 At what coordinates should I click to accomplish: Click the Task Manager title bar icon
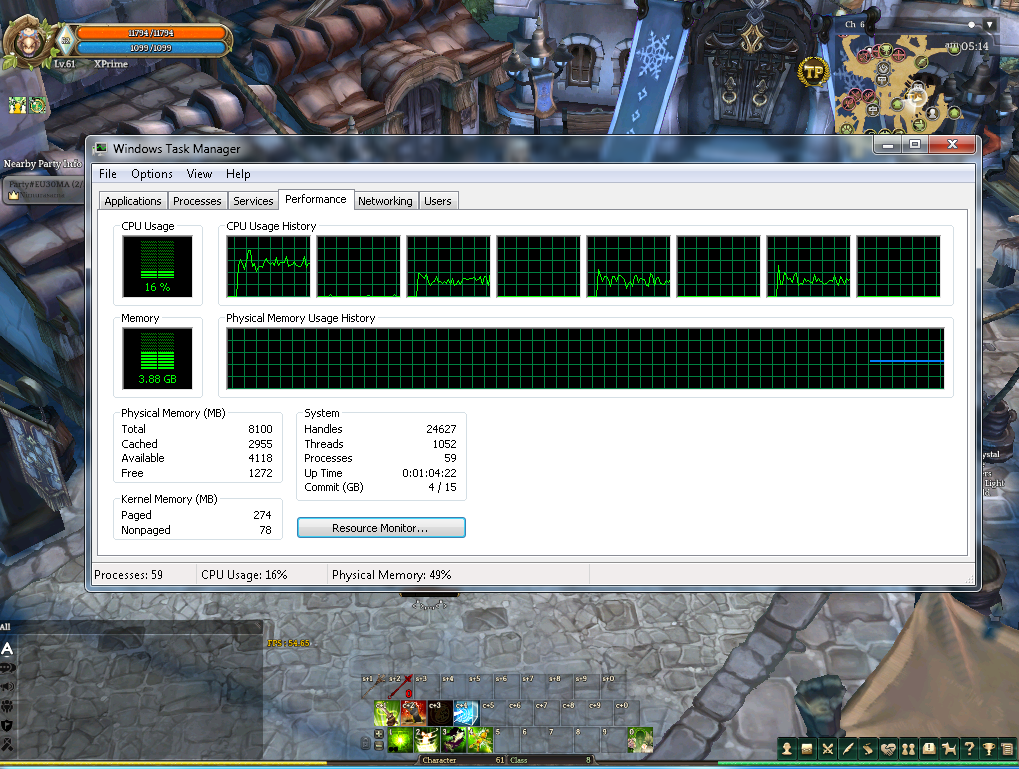[x=101, y=148]
